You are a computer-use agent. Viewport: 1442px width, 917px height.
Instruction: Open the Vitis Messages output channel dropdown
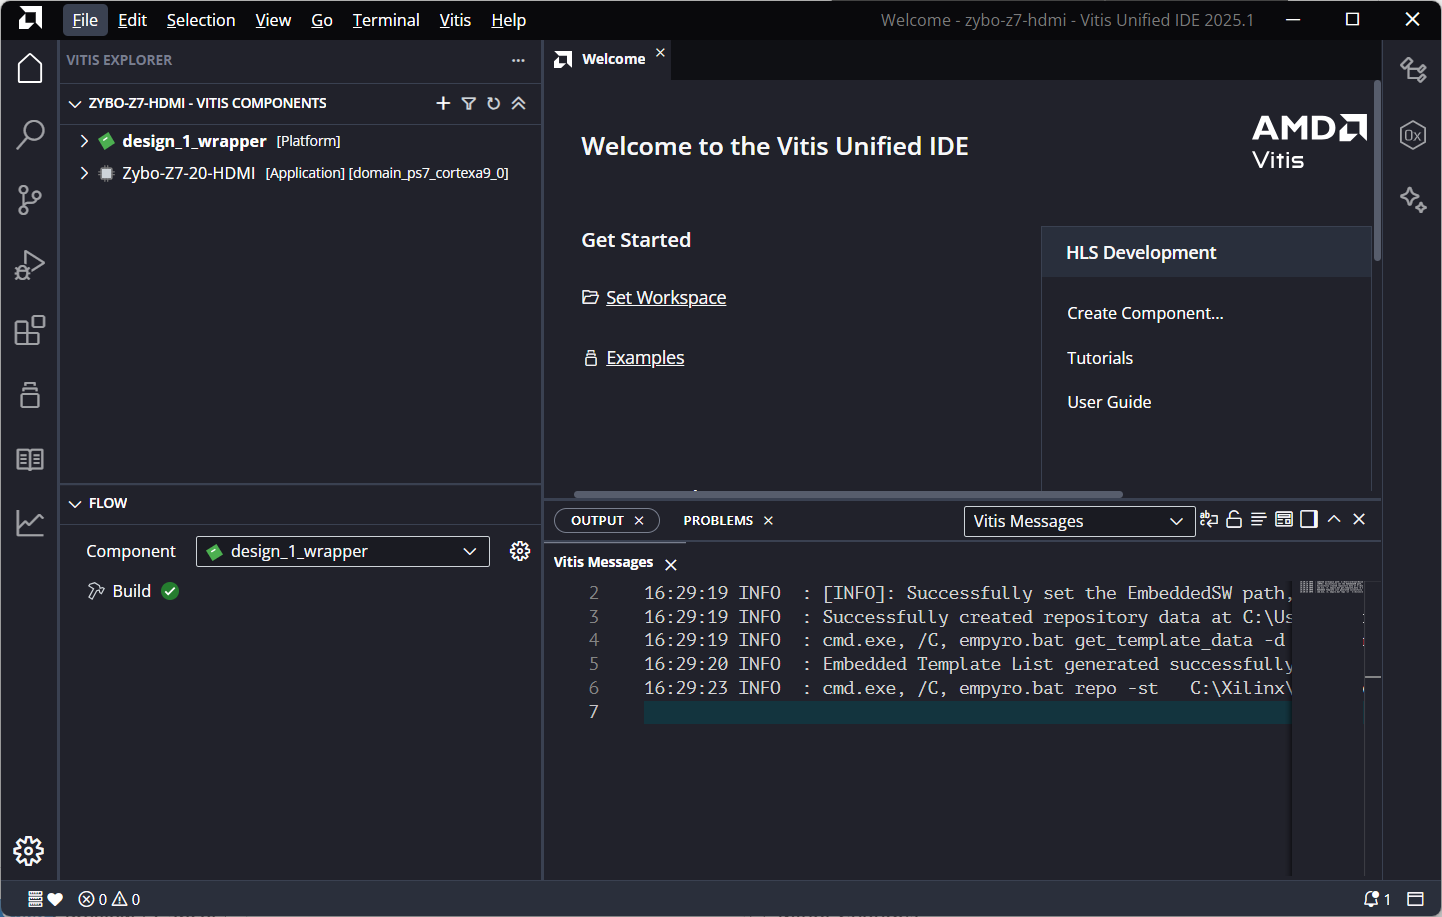coord(1079,521)
